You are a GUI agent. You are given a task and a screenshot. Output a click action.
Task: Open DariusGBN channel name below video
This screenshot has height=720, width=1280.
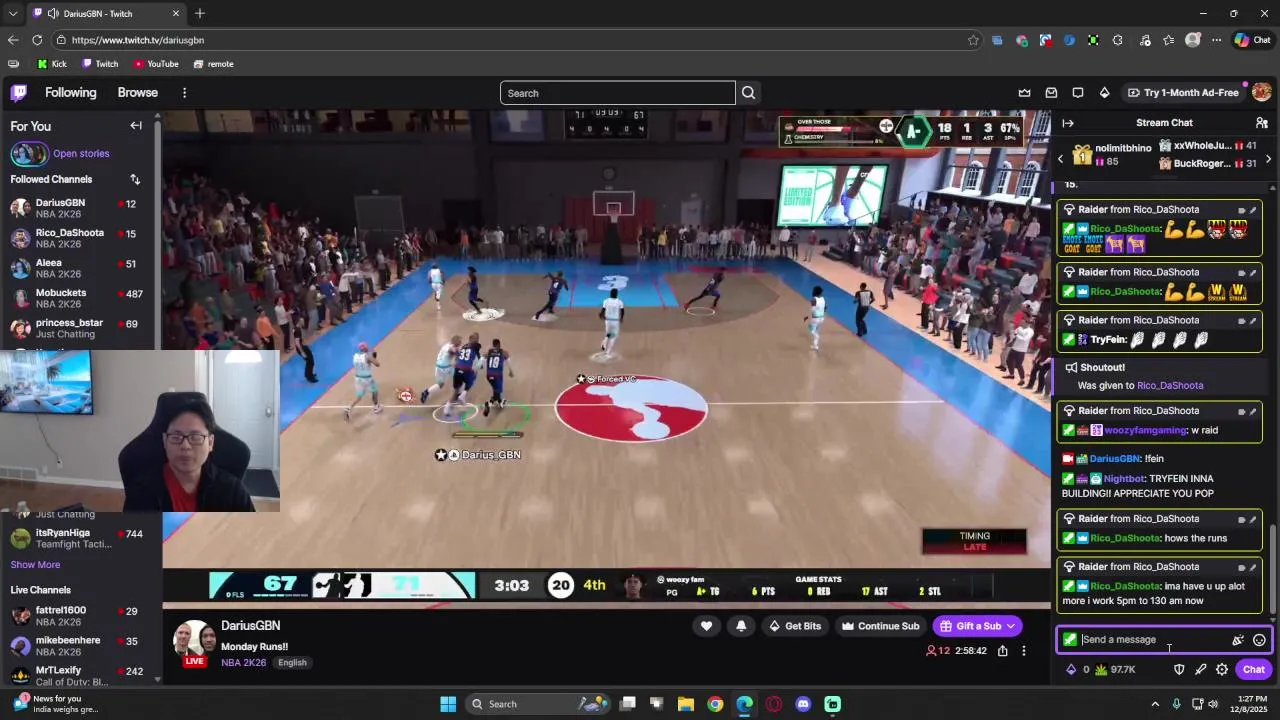click(250, 626)
